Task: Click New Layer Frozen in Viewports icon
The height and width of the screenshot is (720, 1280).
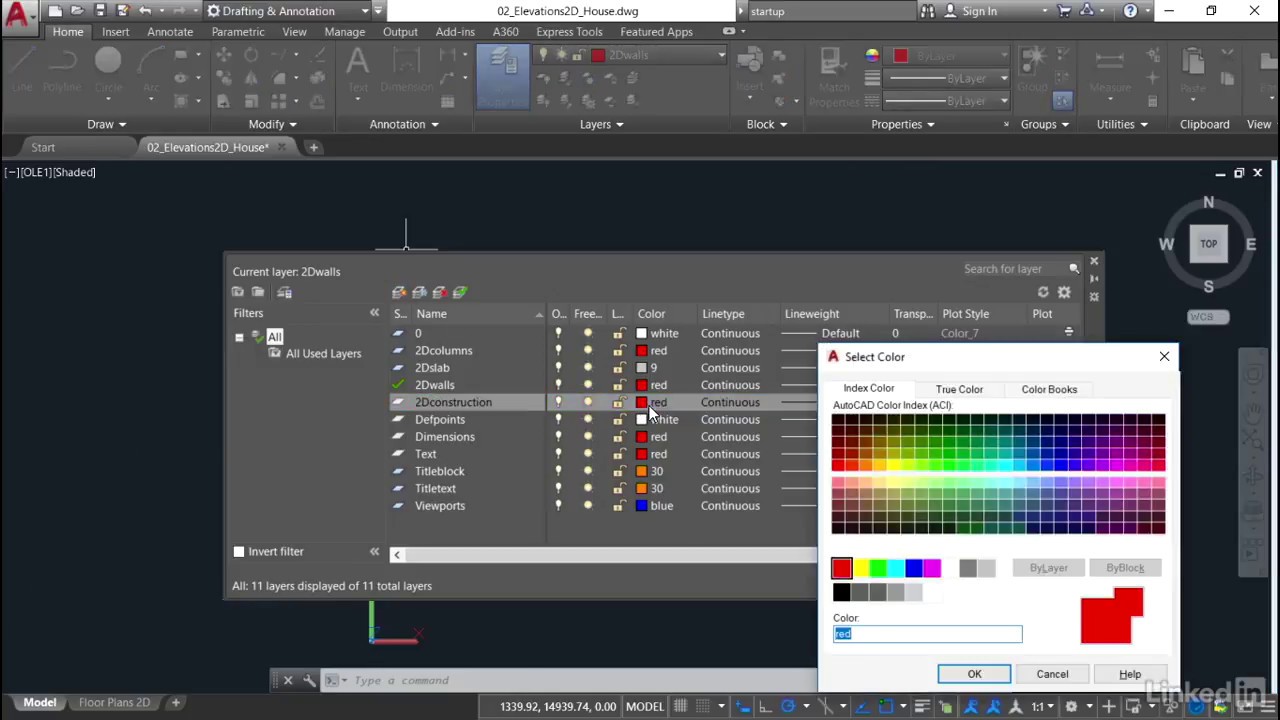Action: click(x=419, y=292)
